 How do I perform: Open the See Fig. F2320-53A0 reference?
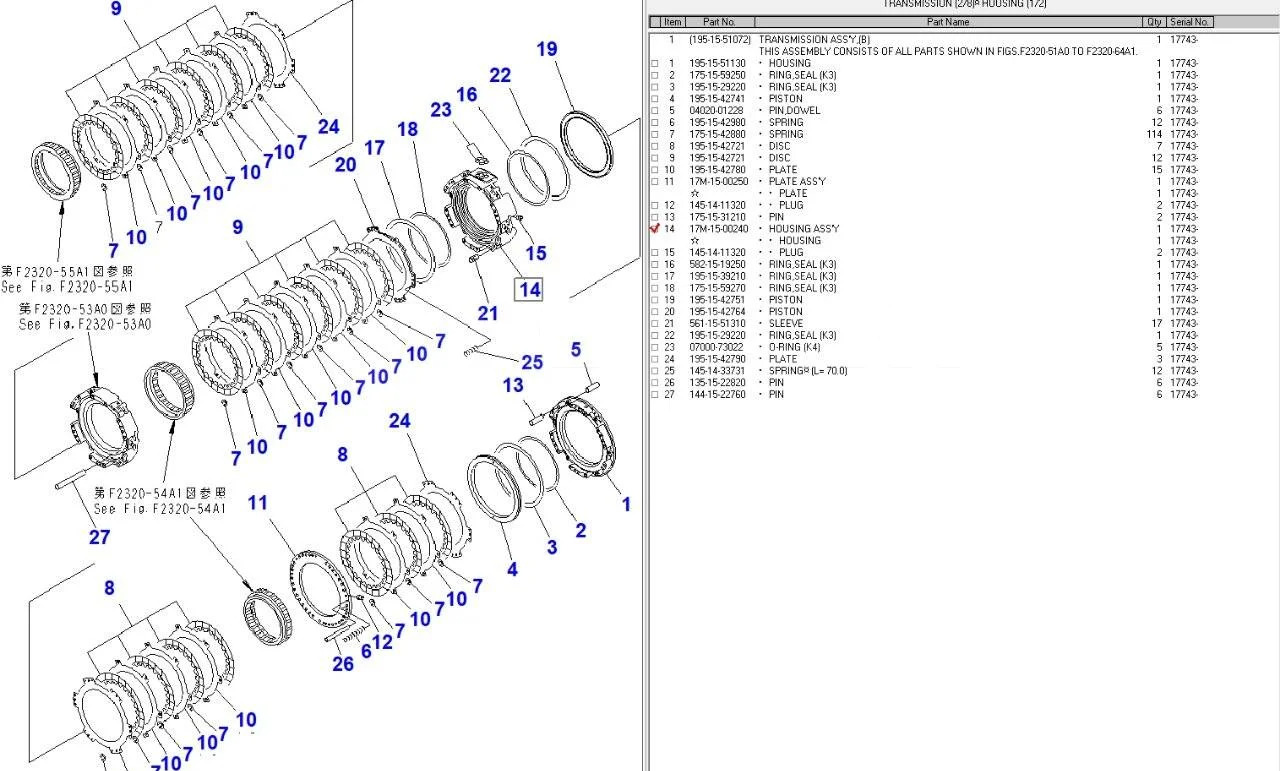[x=85, y=325]
